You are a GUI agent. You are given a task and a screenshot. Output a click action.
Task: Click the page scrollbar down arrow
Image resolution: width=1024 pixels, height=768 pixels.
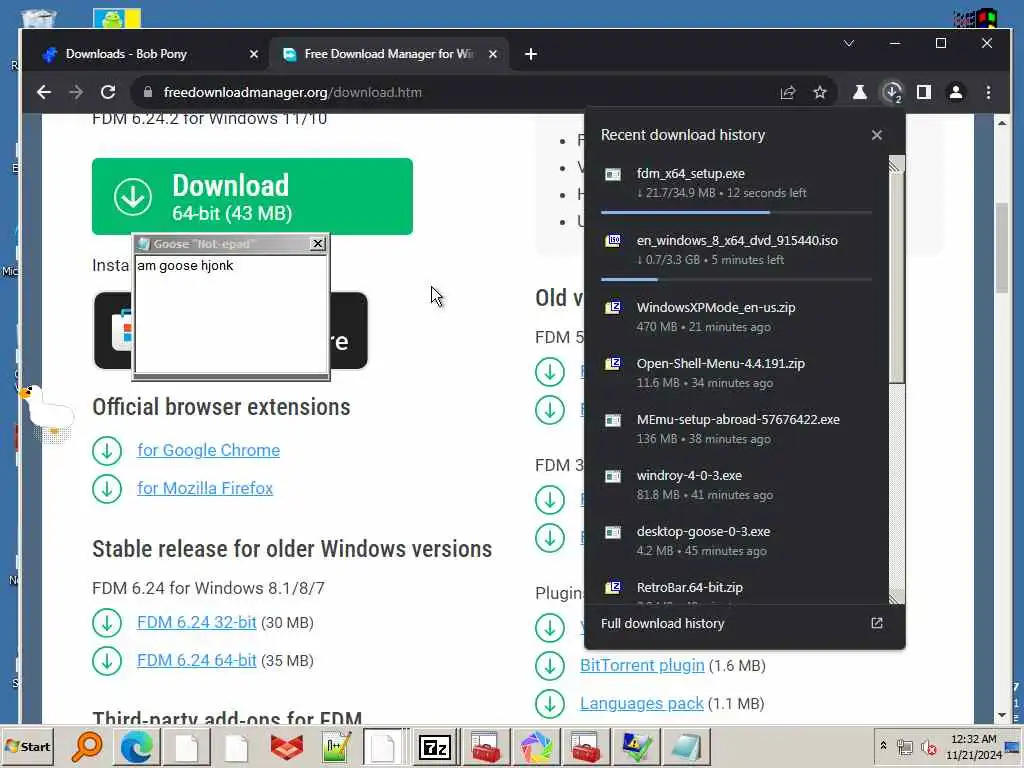pos(1002,715)
